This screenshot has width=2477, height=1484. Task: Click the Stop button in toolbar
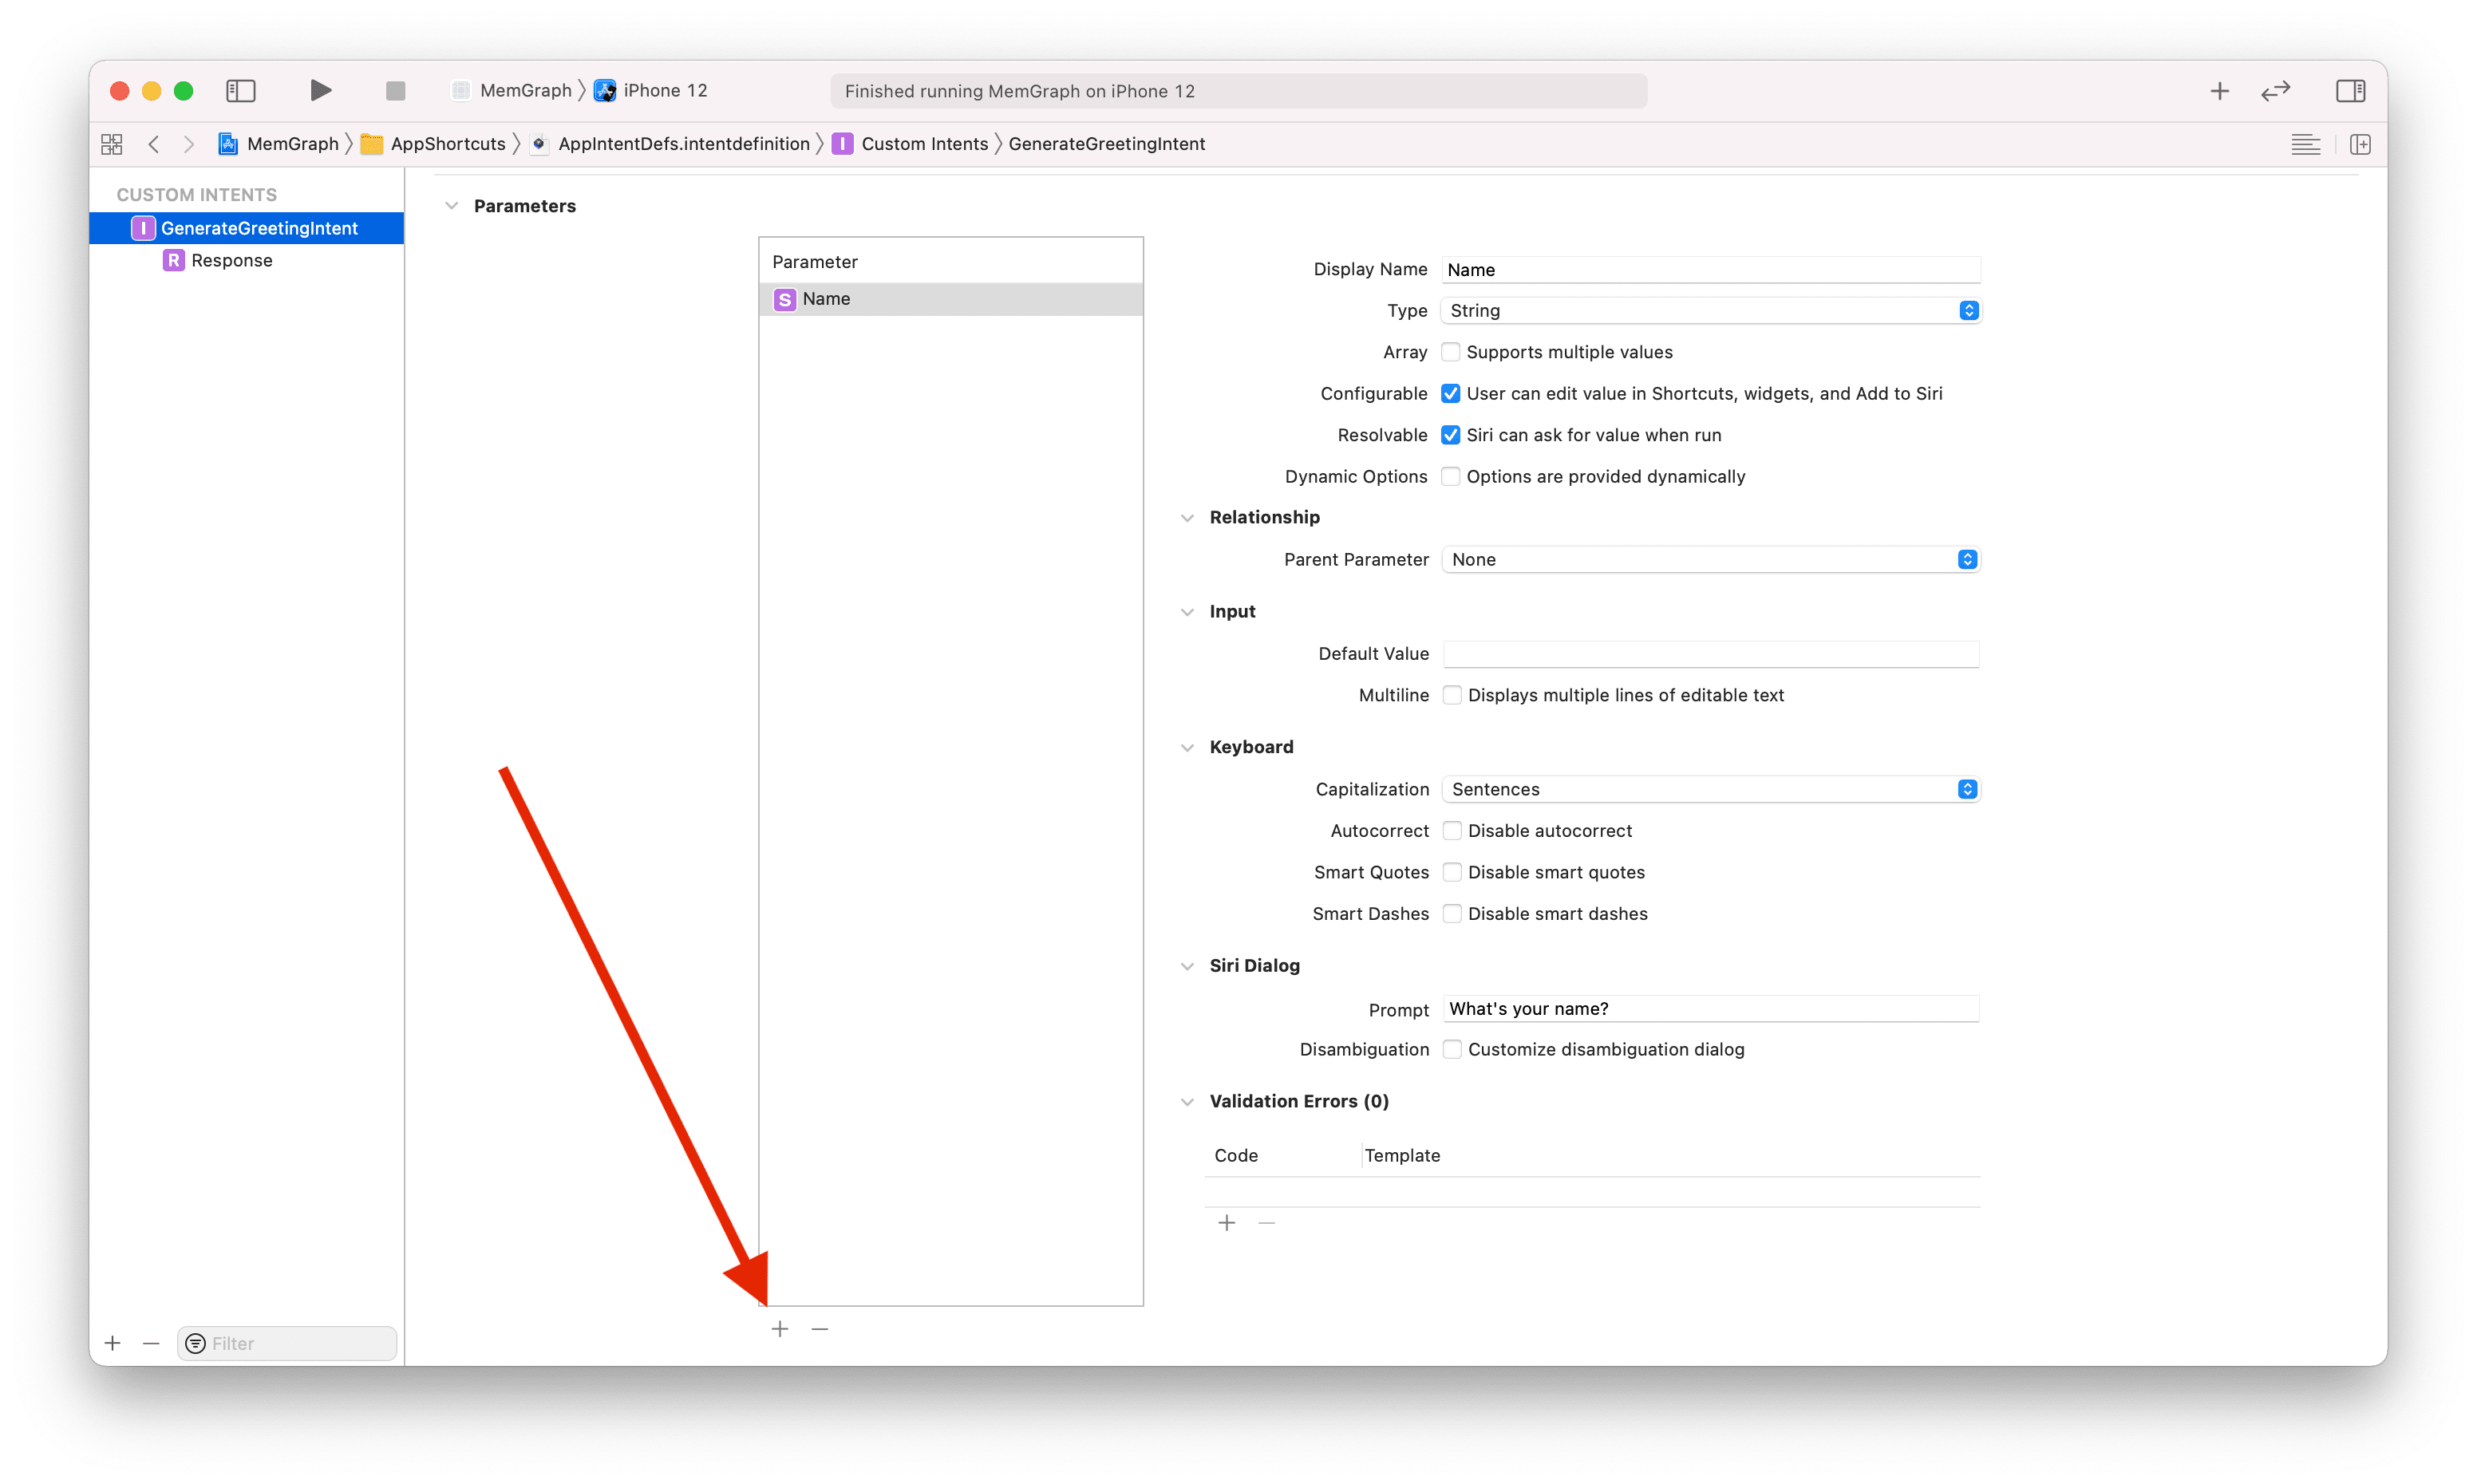pyautogui.click(x=395, y=91)
